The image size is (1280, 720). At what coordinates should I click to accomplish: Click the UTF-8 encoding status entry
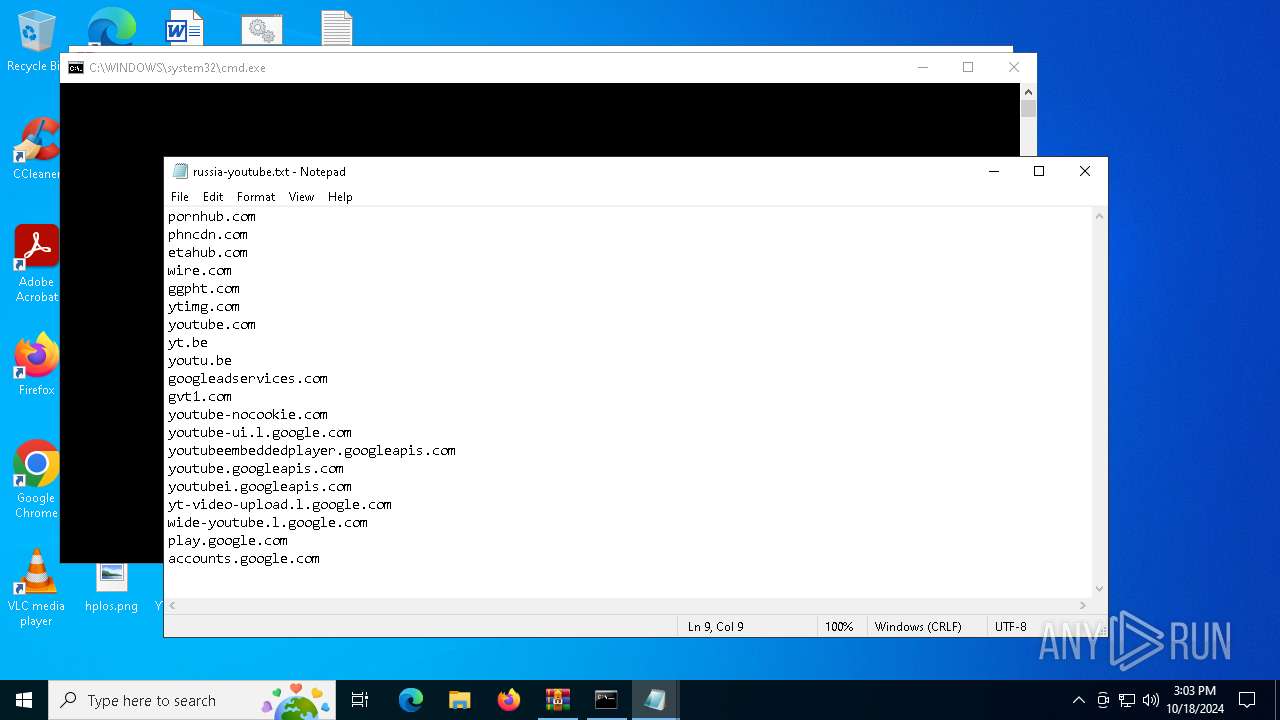(1011, 627)
